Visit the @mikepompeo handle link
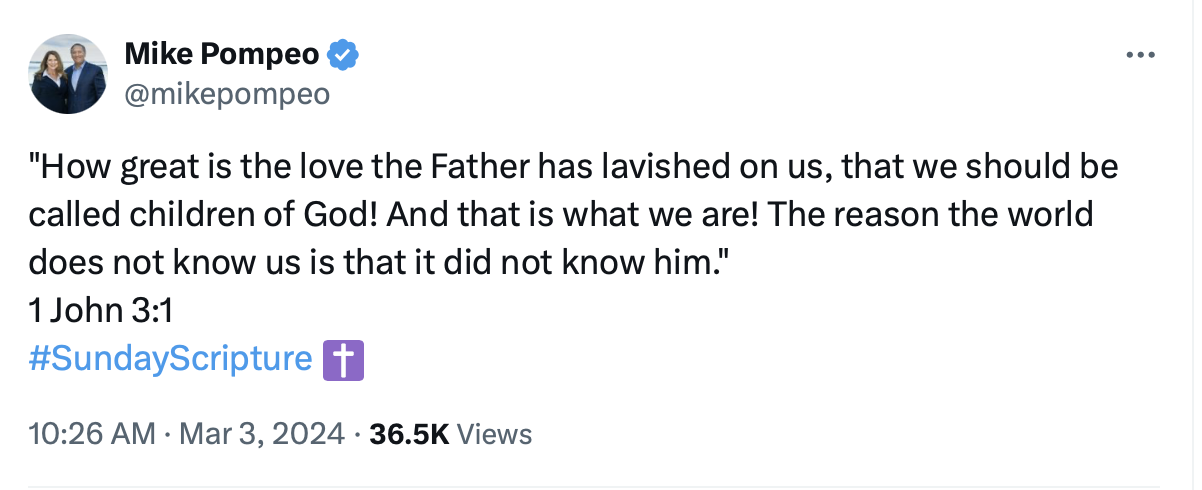Screen dimensions: 1202x490 226,95
